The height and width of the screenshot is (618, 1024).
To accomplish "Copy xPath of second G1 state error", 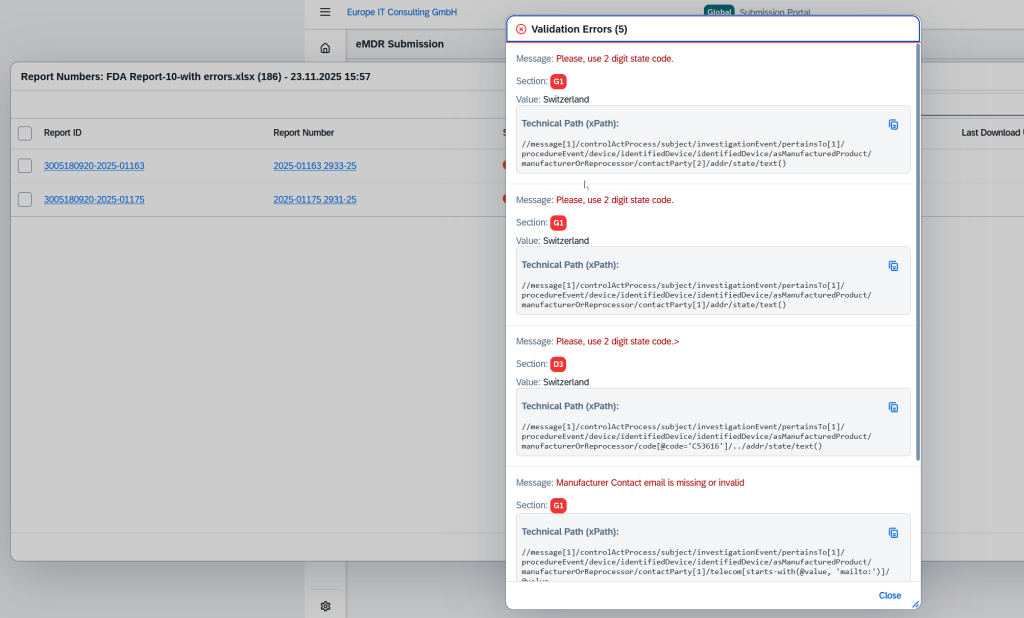I will click(893, 266).
